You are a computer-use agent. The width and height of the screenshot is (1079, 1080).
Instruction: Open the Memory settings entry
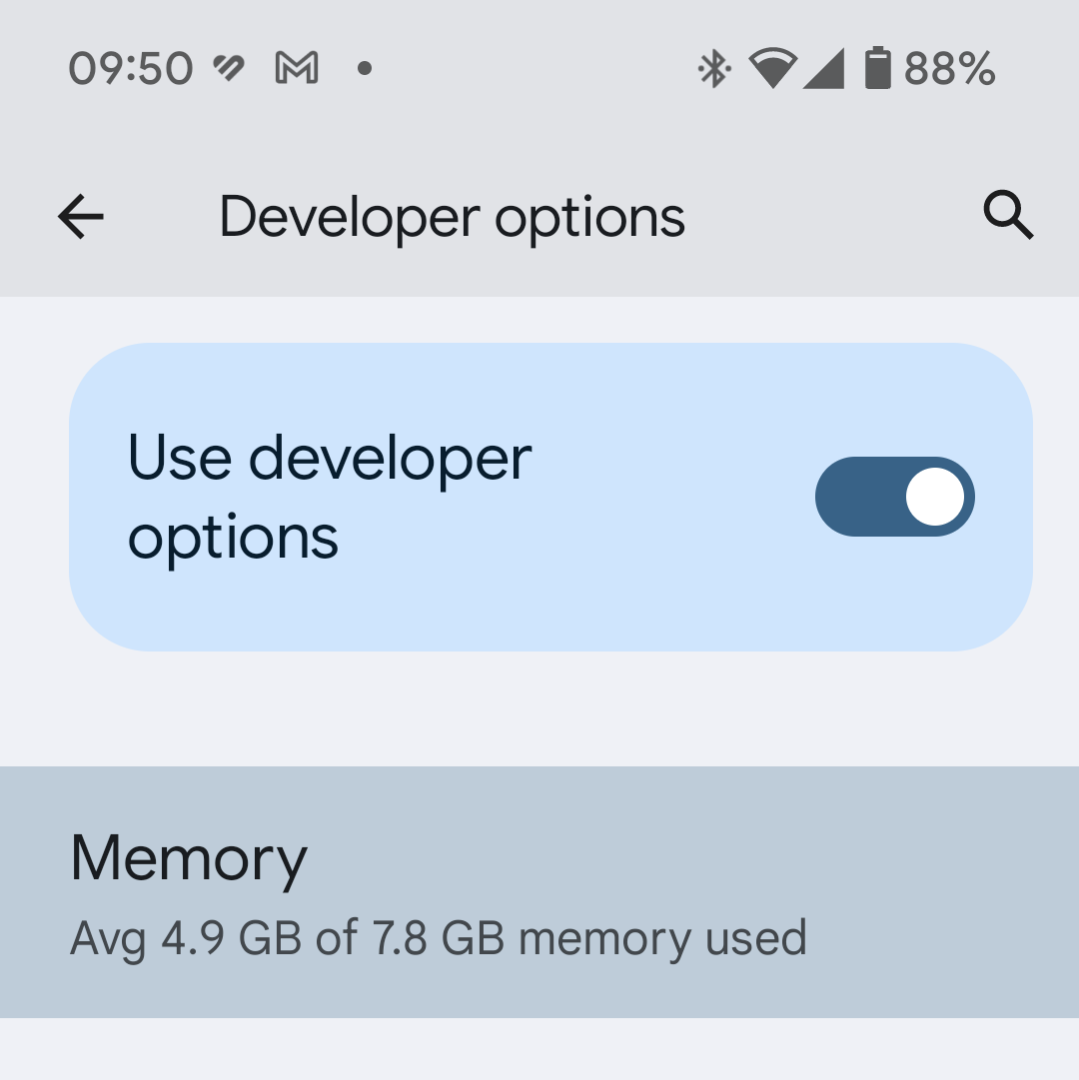(x=539, y=892)
